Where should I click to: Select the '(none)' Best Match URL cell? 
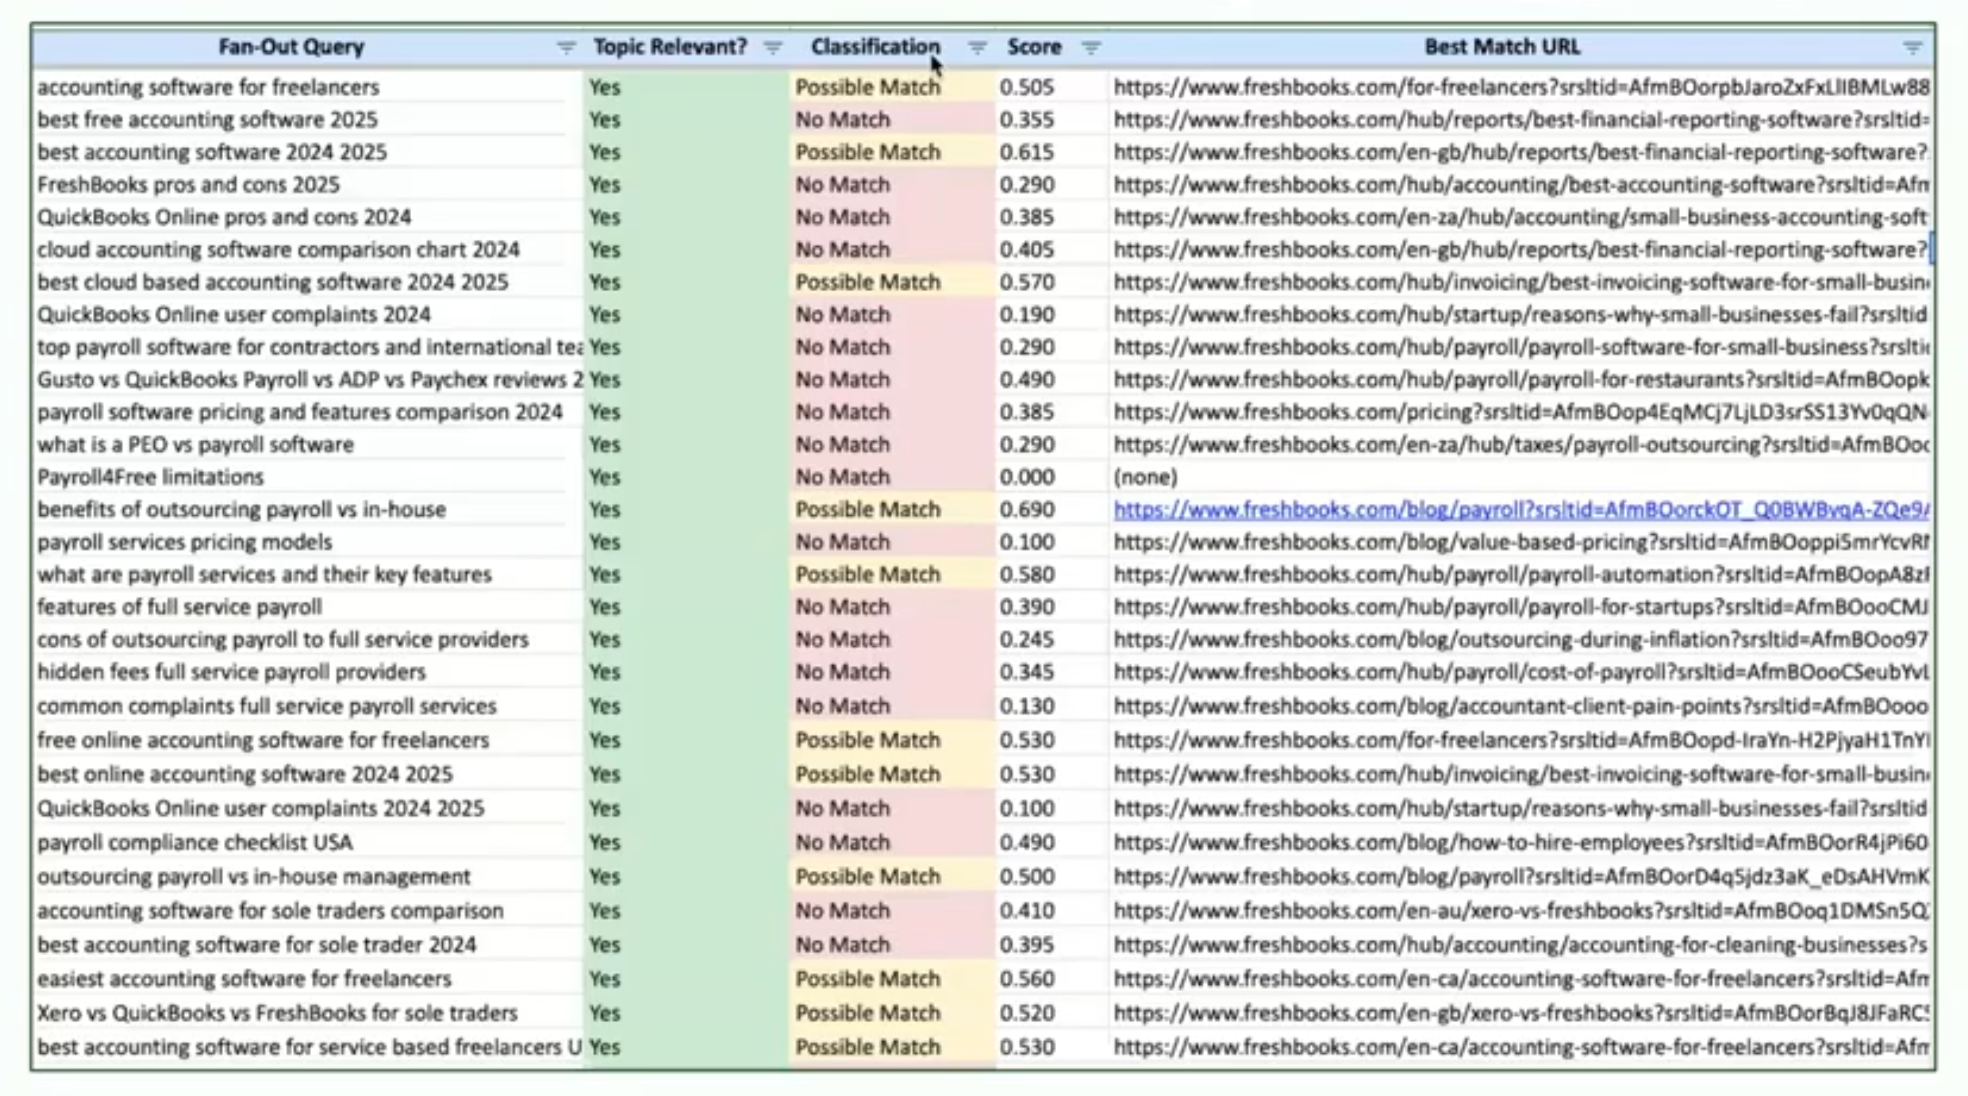coord(1145,477)
